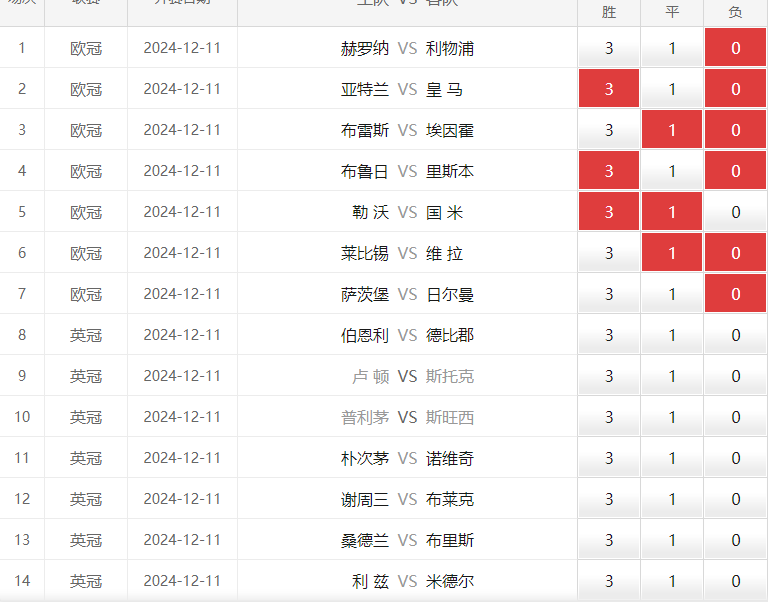Deselect draw (1) for 莱比锡 VS 维拉
Screen dimensions: 768x602
672,253
